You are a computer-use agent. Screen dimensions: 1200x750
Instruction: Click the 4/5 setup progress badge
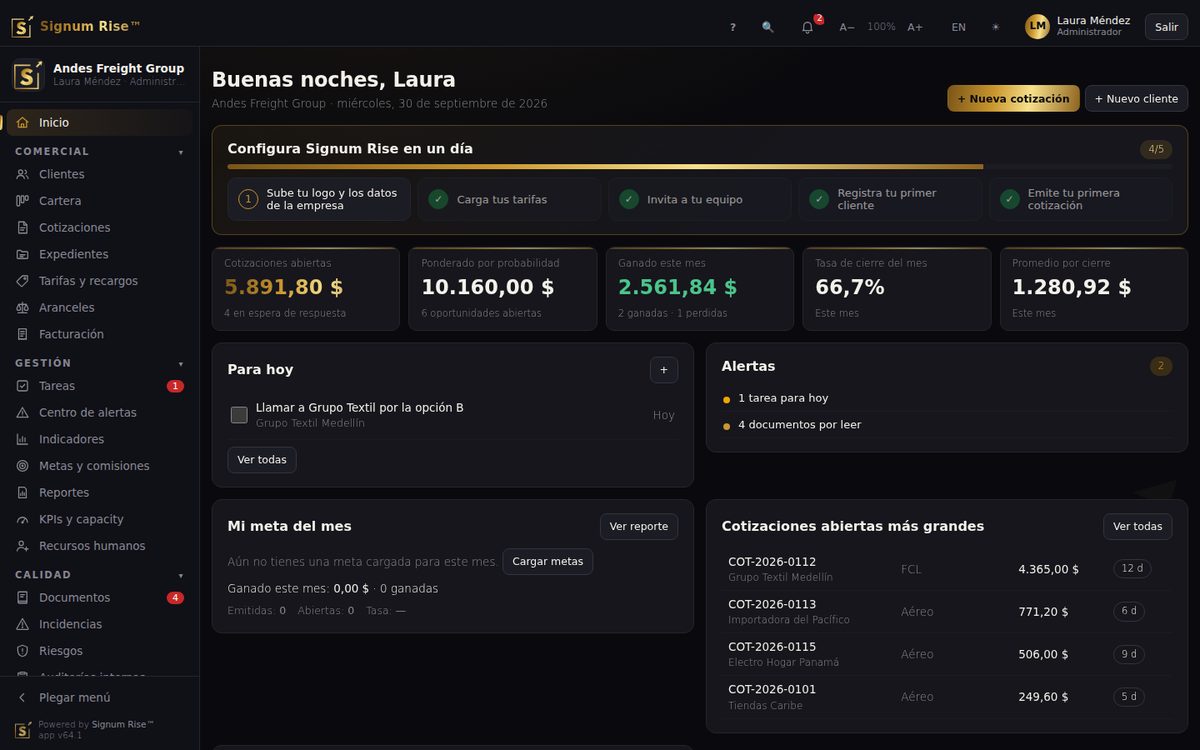pos(1156,149)
